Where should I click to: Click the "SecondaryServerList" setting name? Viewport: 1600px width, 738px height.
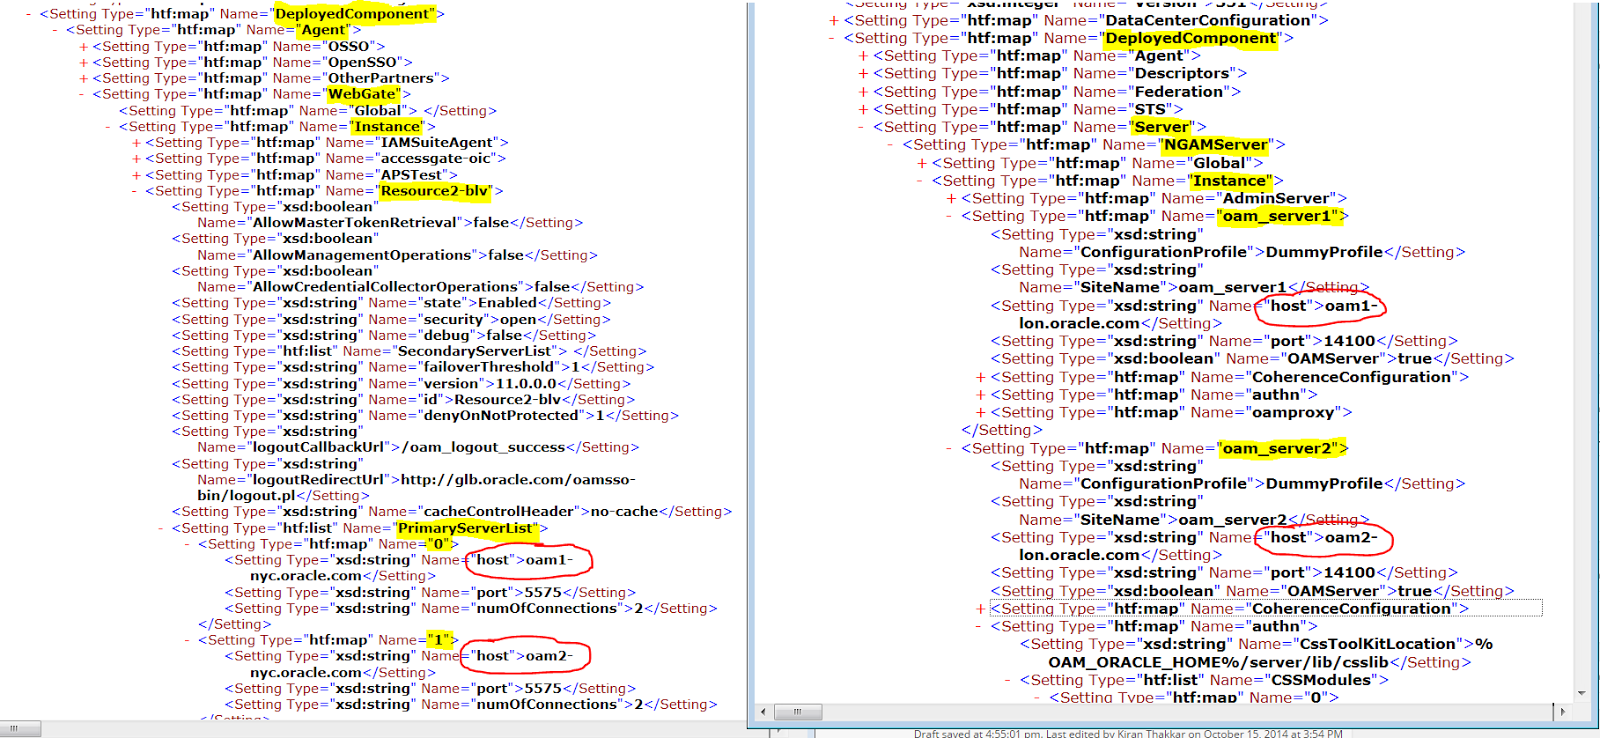coord(475,351)
